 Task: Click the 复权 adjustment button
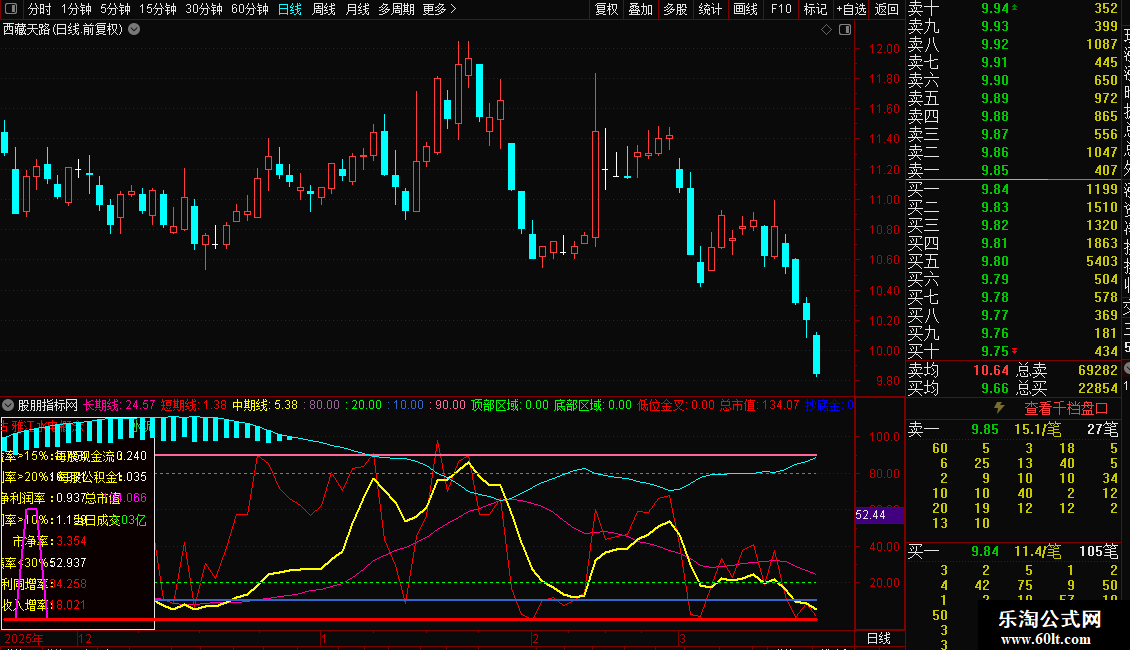pyautogui.click(x=606, y=9)
